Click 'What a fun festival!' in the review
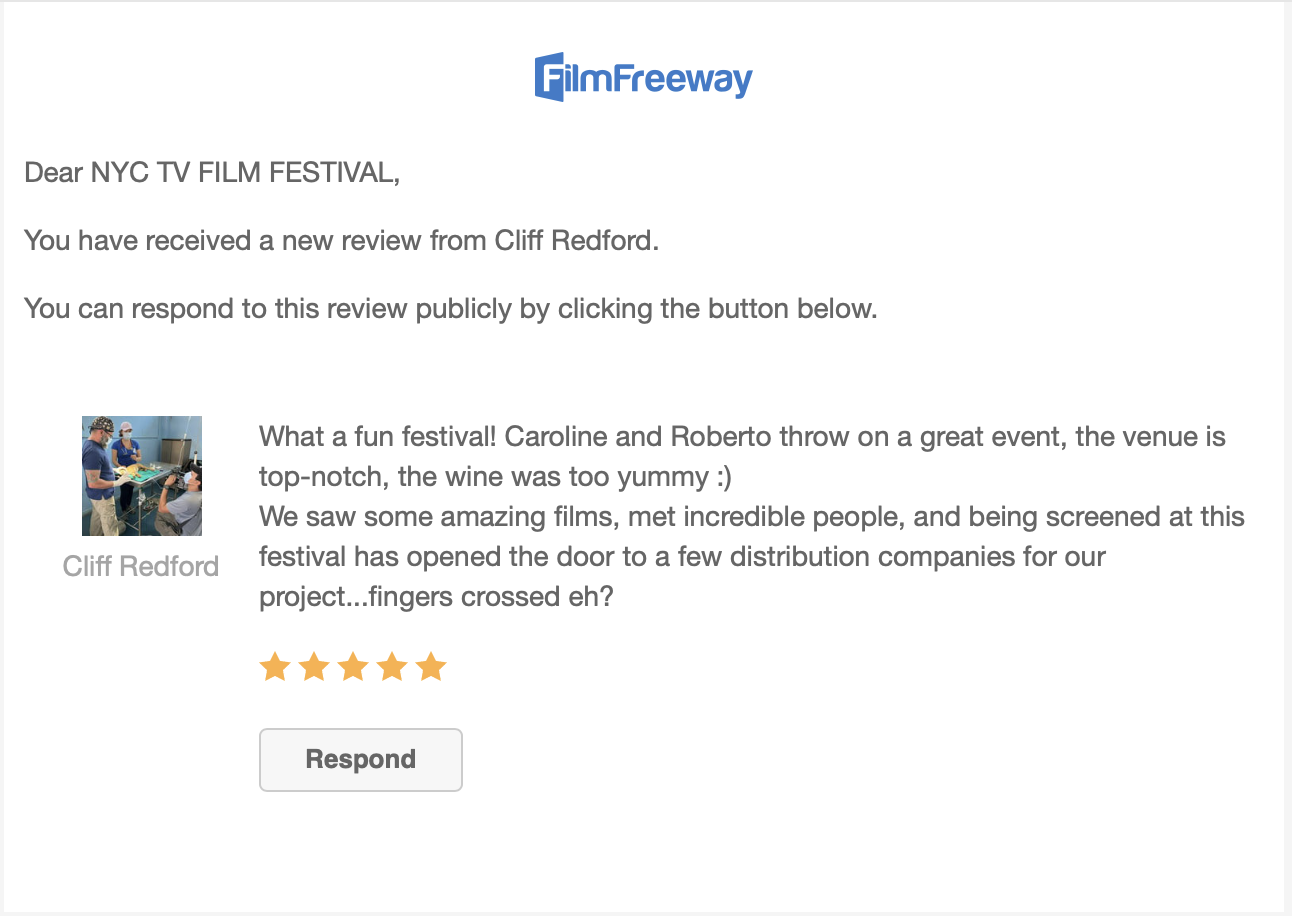The height and width of the screenshot is (916, 1292). [x=380, y=437]
